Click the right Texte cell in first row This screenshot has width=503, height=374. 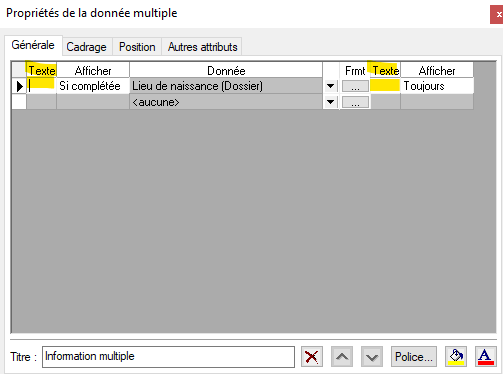click(x=385, y=86)
